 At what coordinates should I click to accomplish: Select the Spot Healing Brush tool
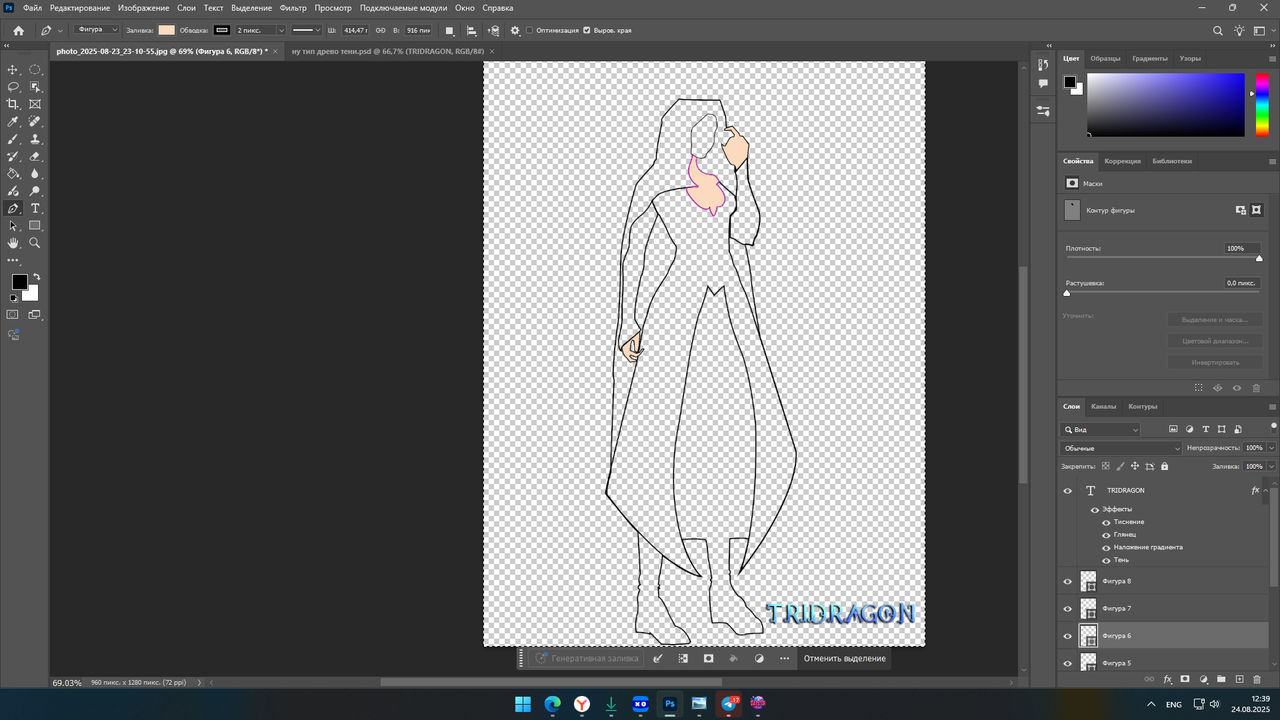35,122
